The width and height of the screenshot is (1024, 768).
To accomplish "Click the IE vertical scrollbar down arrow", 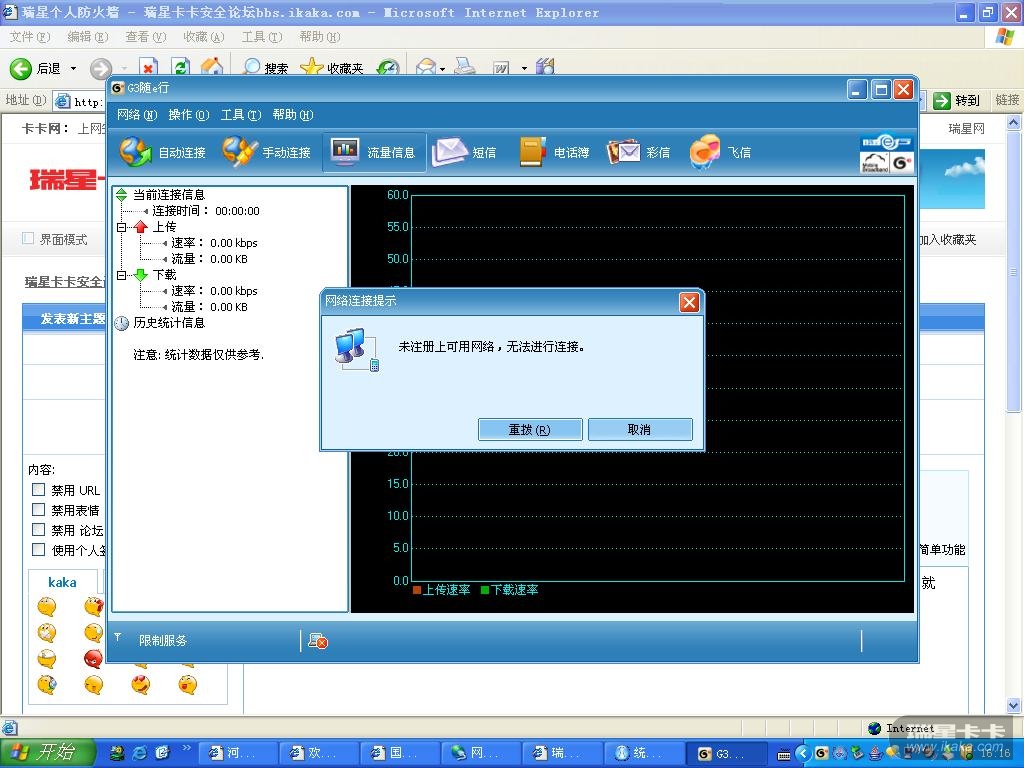I will tap(1014, 705).
